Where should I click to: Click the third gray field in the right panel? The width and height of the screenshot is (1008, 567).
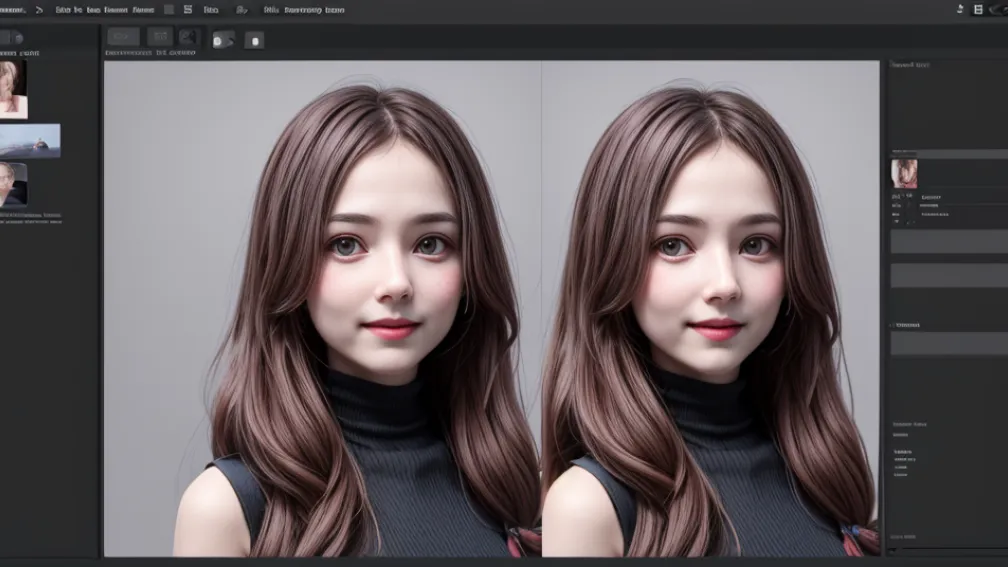[x=949, y=343]
